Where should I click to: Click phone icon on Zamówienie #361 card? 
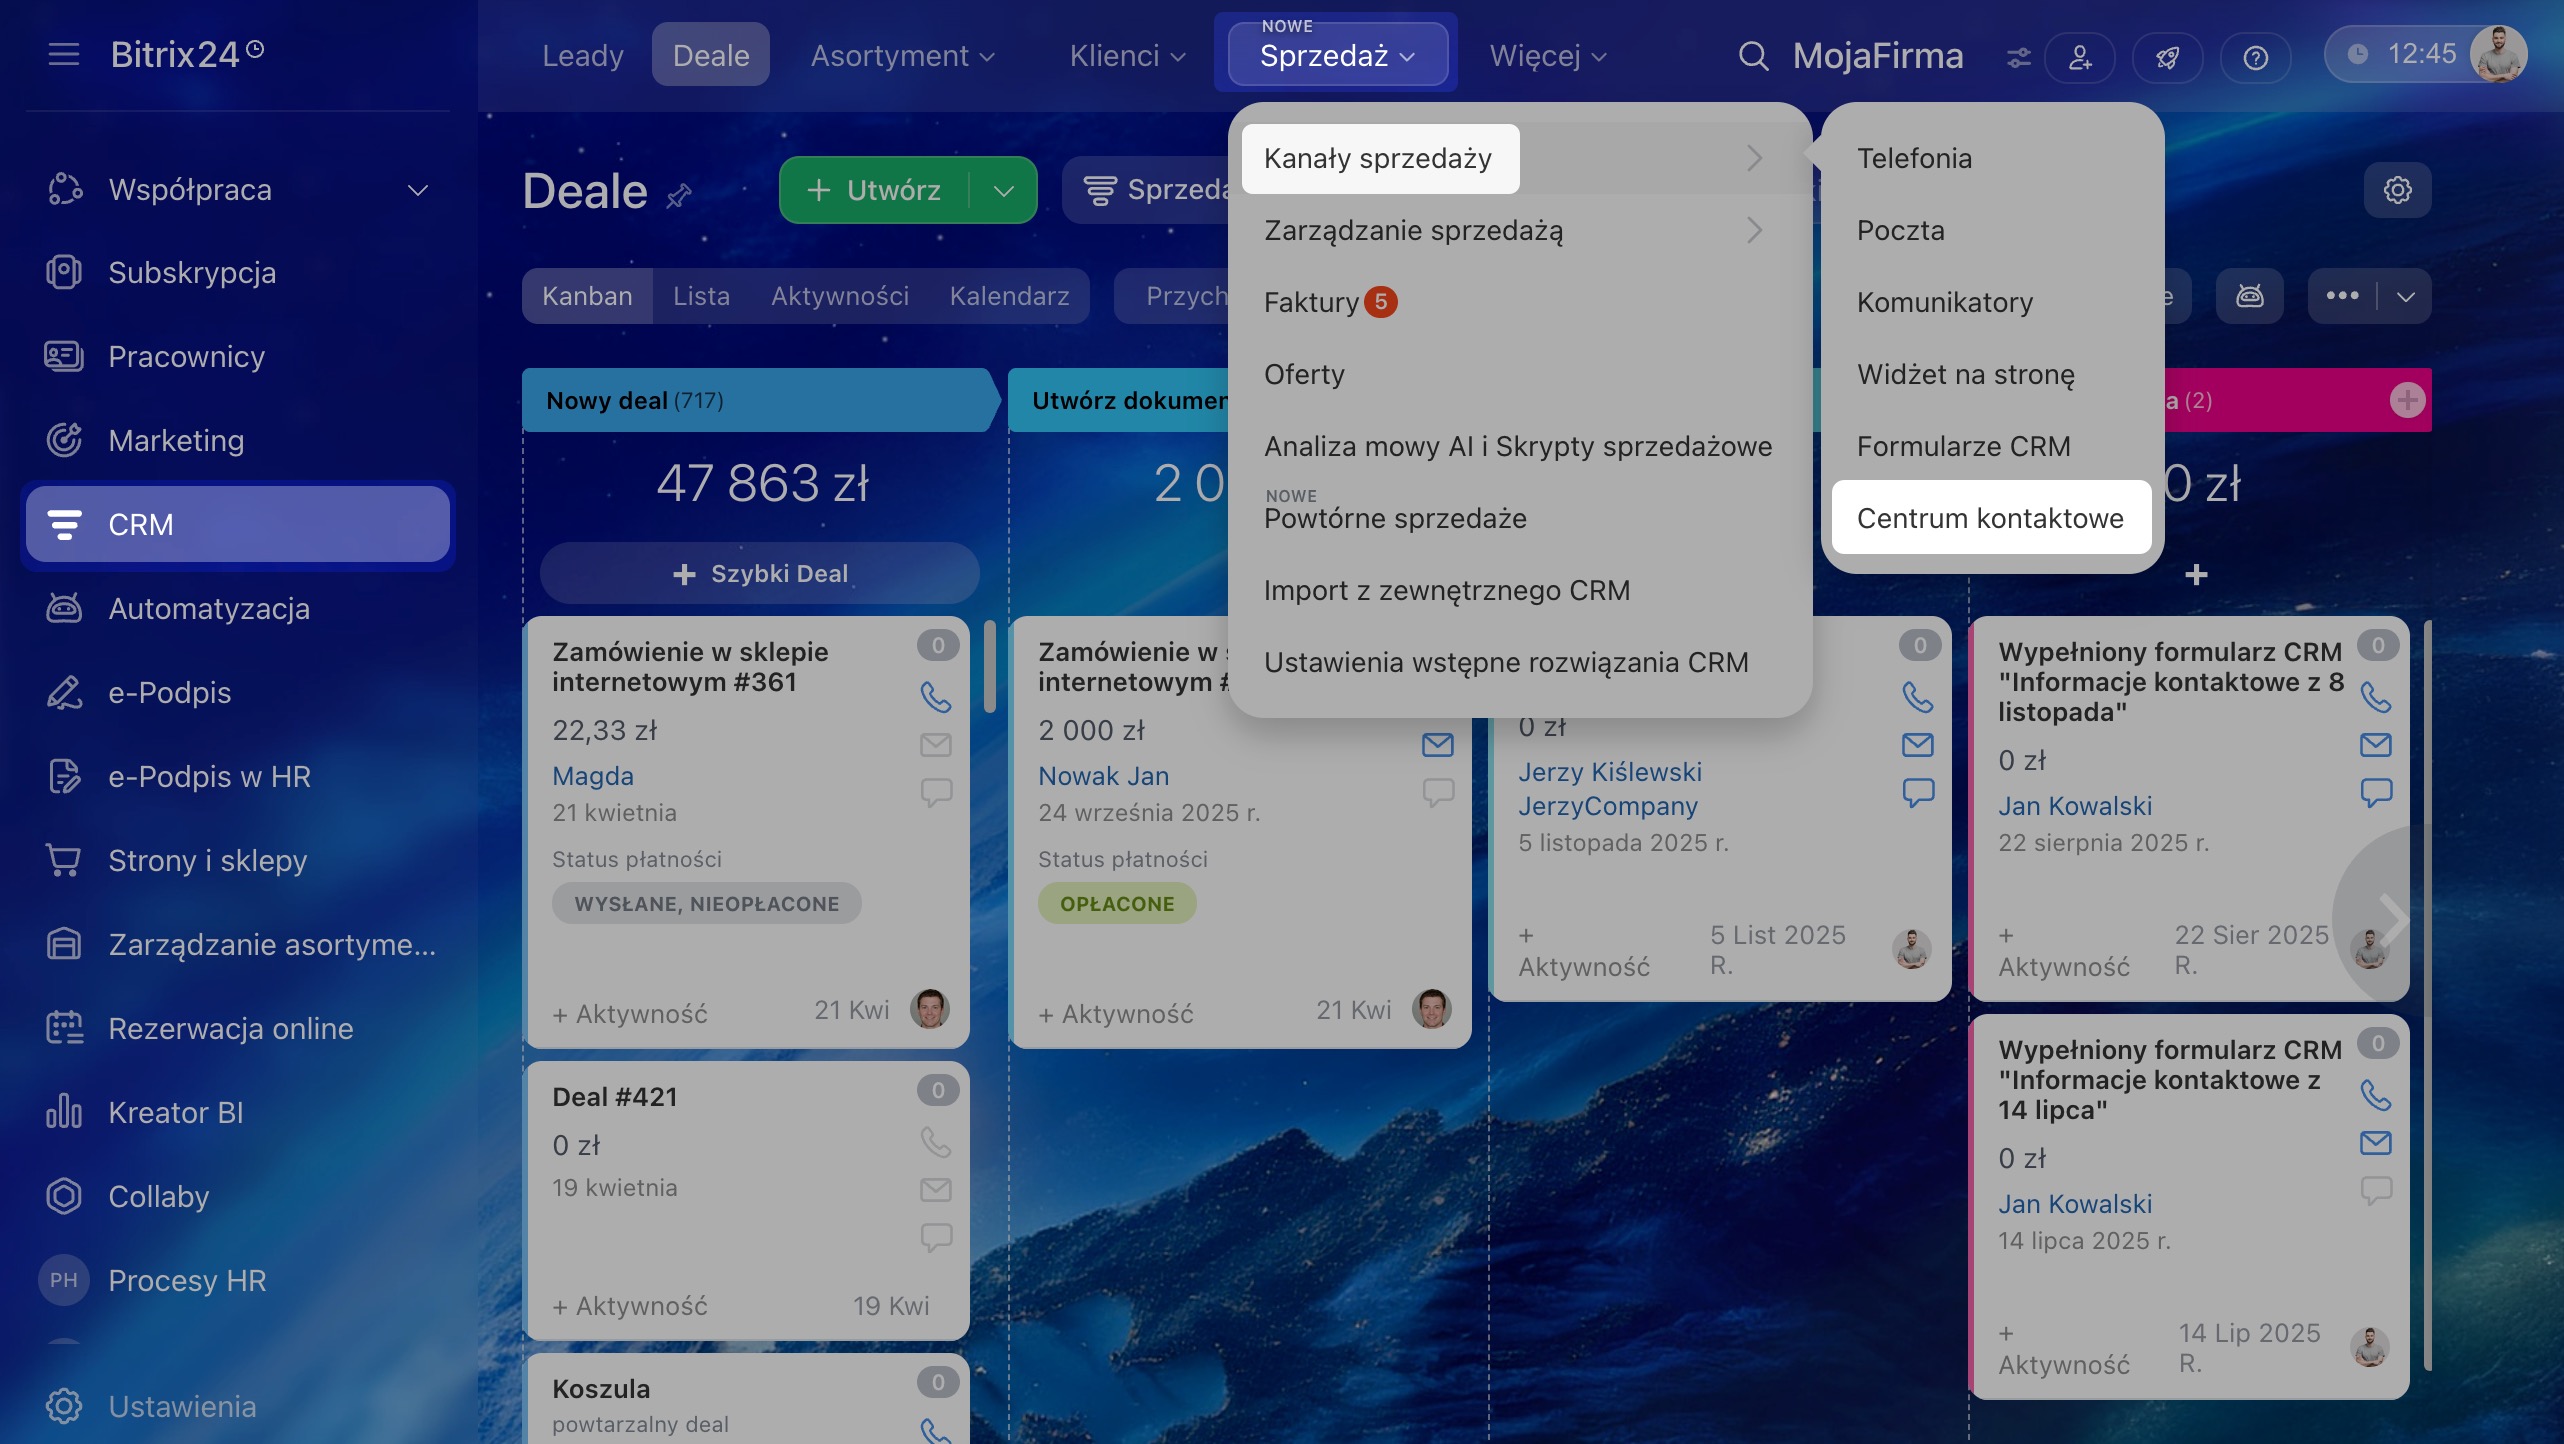935,697
